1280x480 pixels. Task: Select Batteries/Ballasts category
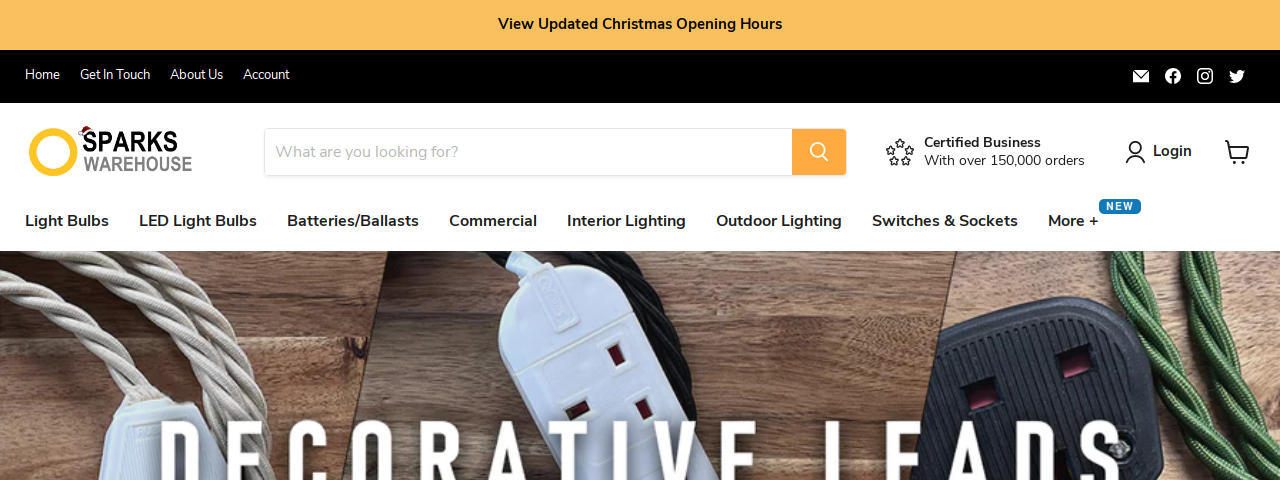point(353,221)
